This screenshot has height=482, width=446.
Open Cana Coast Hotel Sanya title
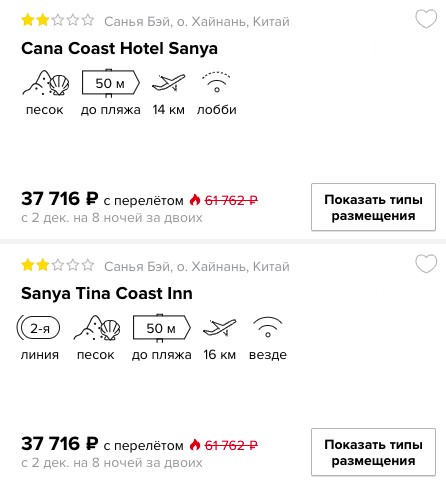click(119, 48)
